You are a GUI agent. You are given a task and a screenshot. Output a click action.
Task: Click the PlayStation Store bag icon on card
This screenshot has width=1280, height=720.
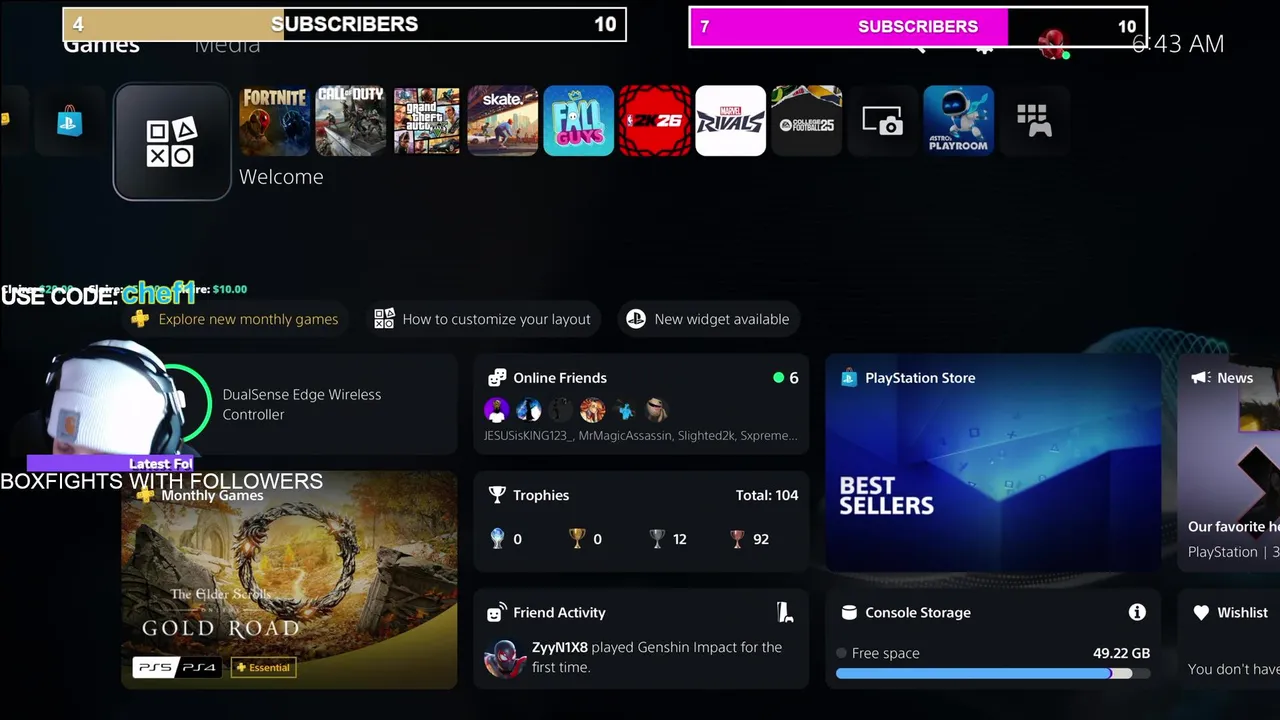848,378
